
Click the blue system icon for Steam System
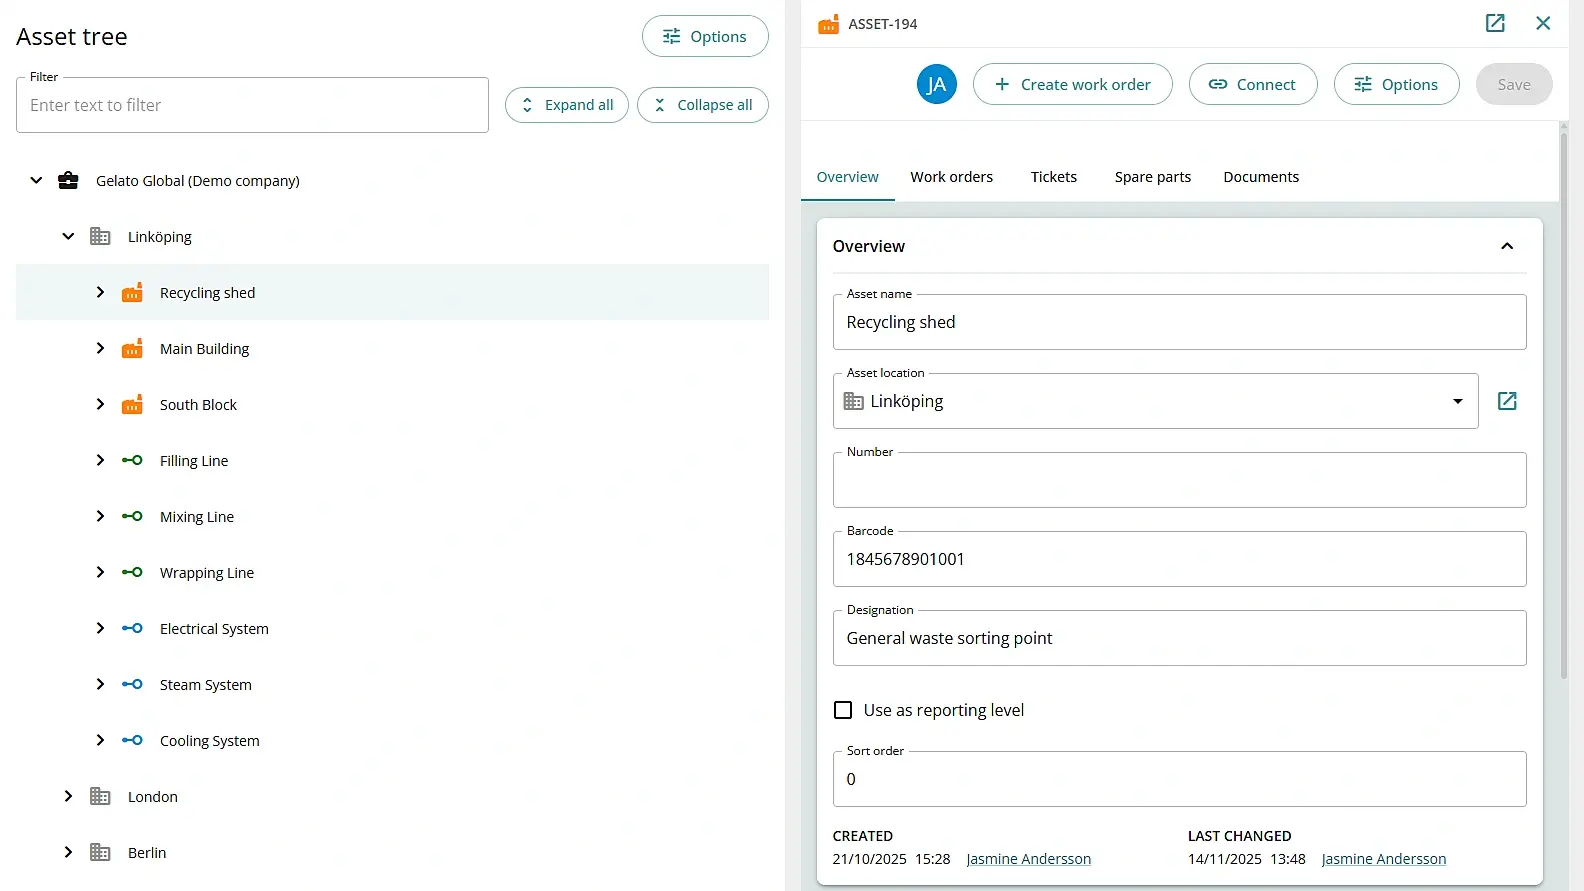pyautogui.click(x=132, y=685)
